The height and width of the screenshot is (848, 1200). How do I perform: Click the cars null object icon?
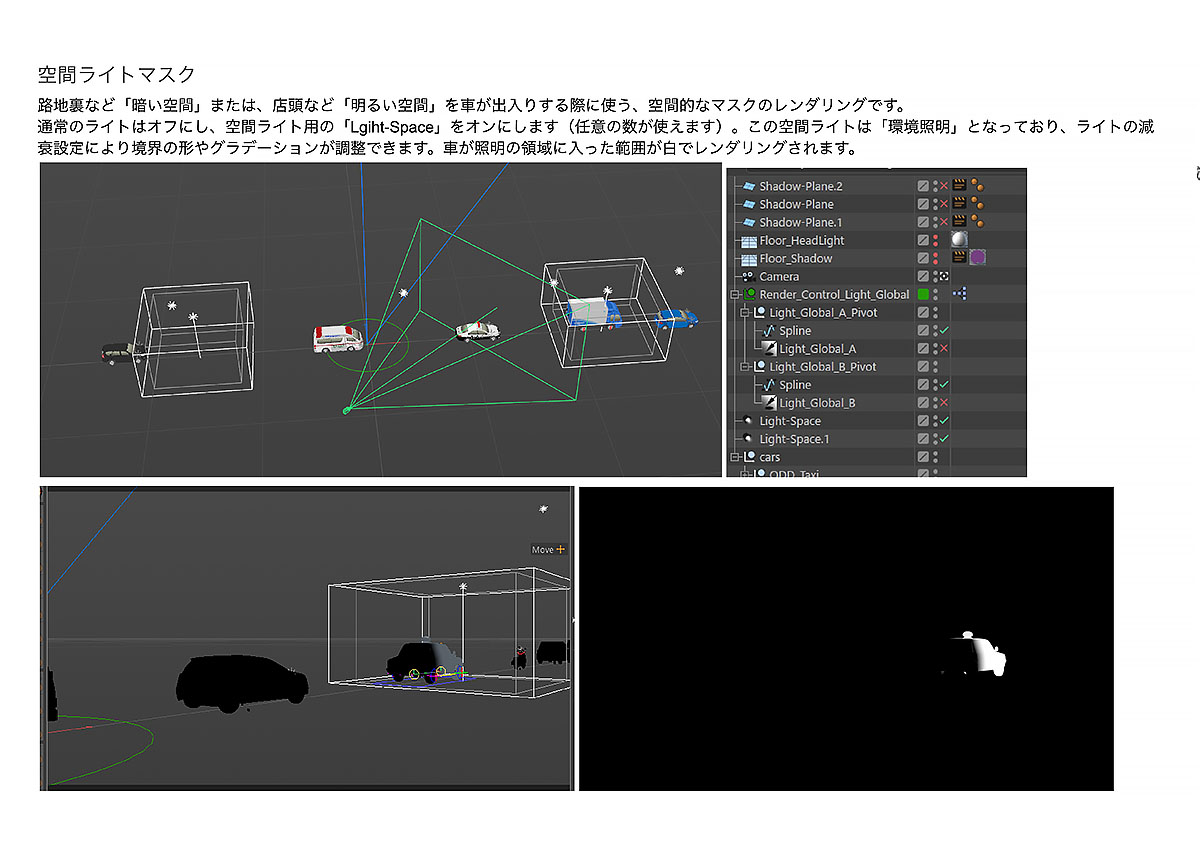click(x=749, y=458)
